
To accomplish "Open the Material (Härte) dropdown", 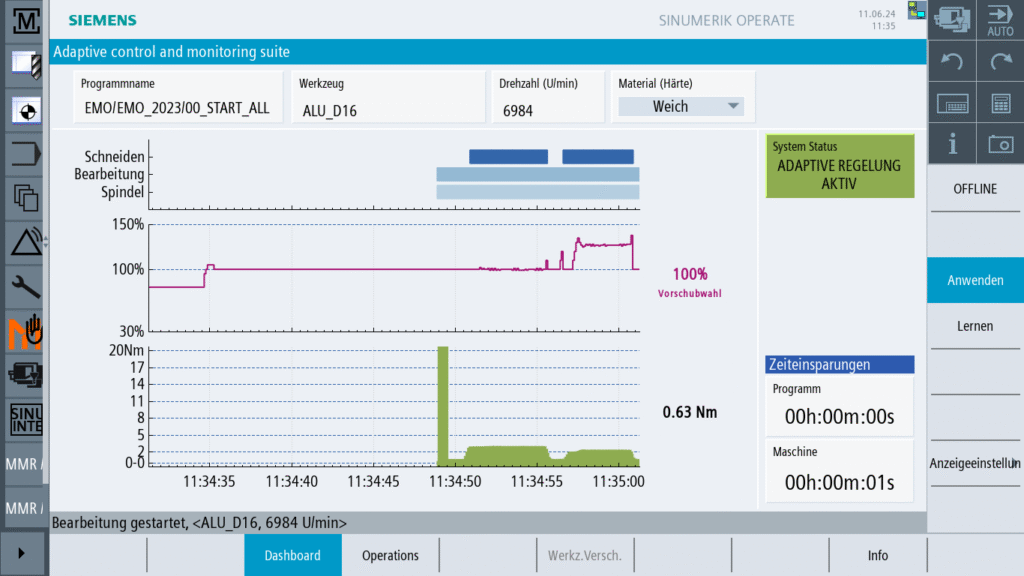I will click(680, 106).
